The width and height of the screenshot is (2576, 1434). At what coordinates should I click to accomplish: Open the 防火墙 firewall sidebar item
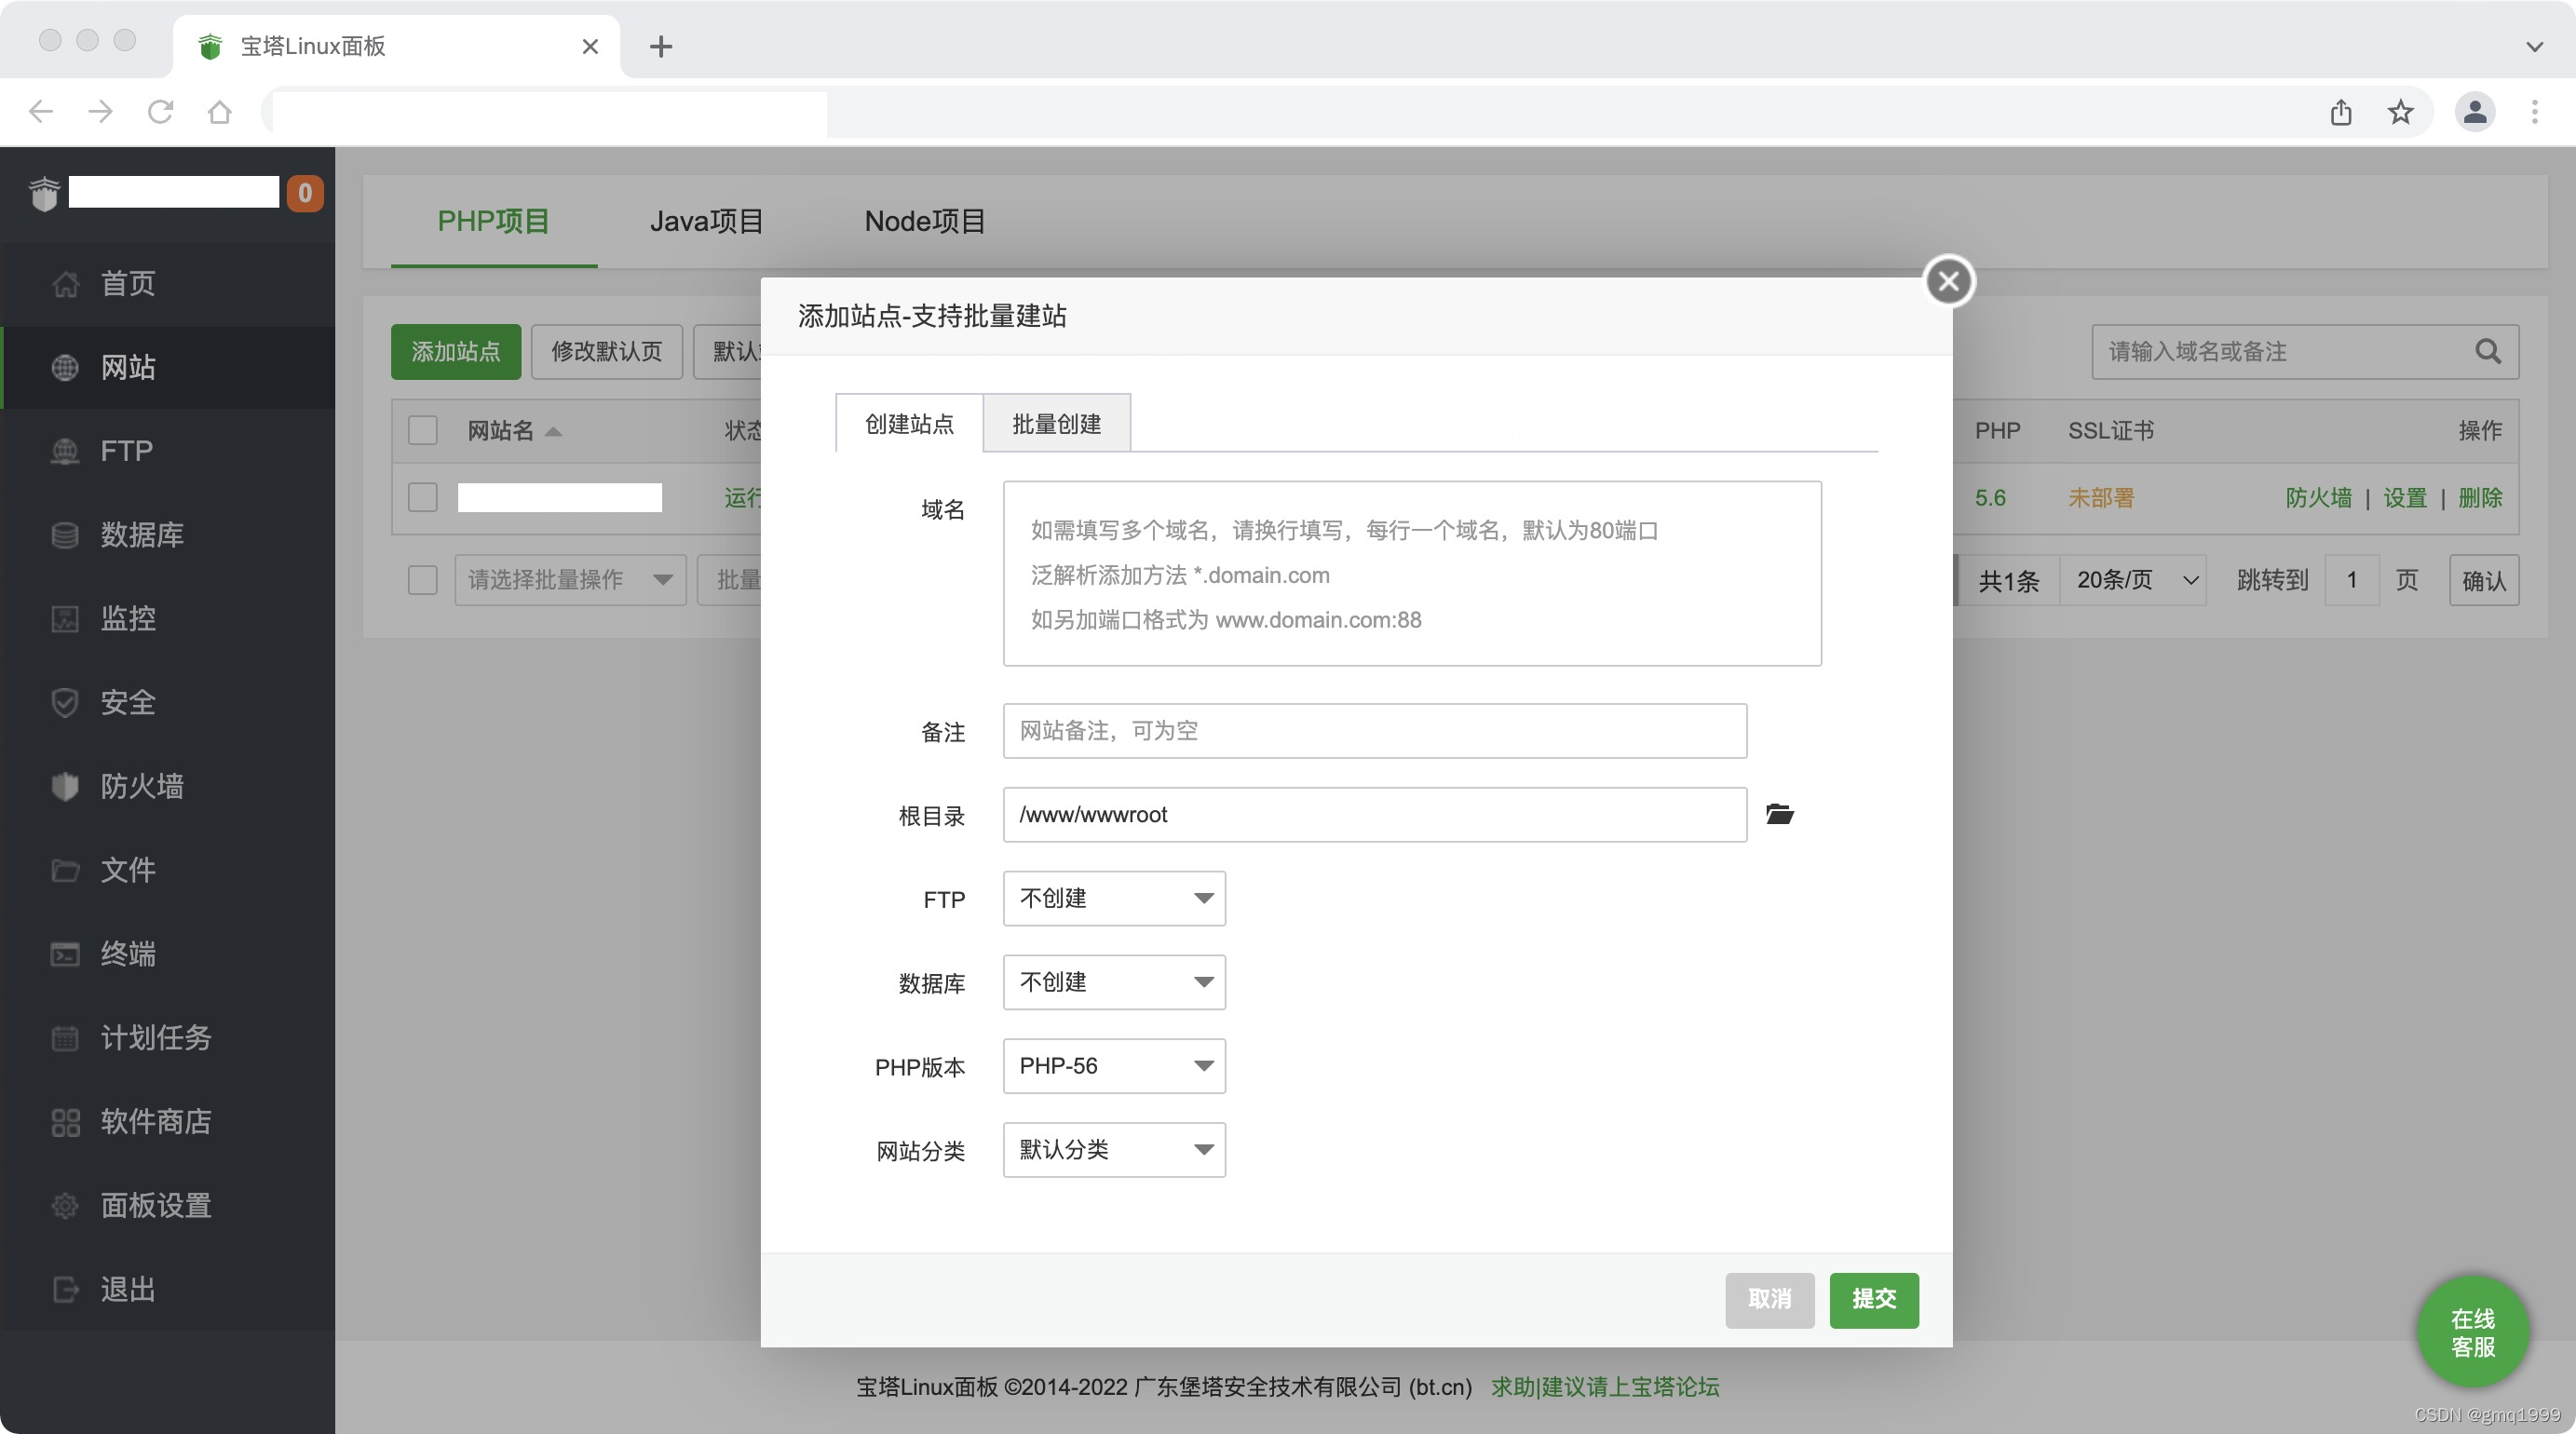tap(141, 786)
